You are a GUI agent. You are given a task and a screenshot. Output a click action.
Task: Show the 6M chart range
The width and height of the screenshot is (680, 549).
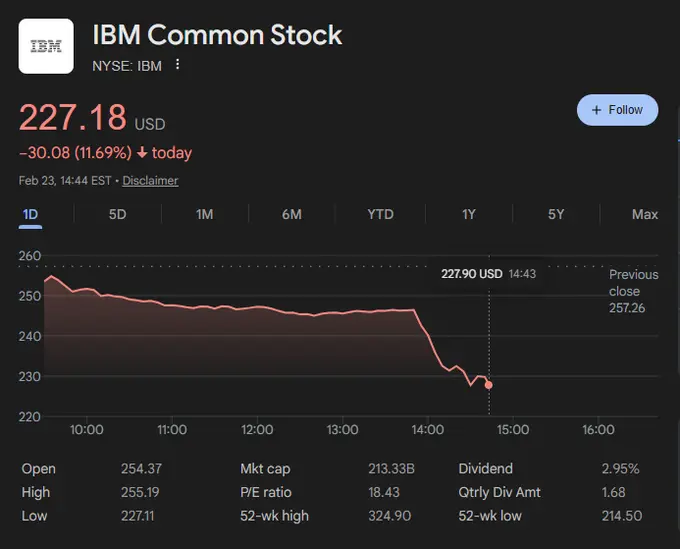click(x=292, y=214)
